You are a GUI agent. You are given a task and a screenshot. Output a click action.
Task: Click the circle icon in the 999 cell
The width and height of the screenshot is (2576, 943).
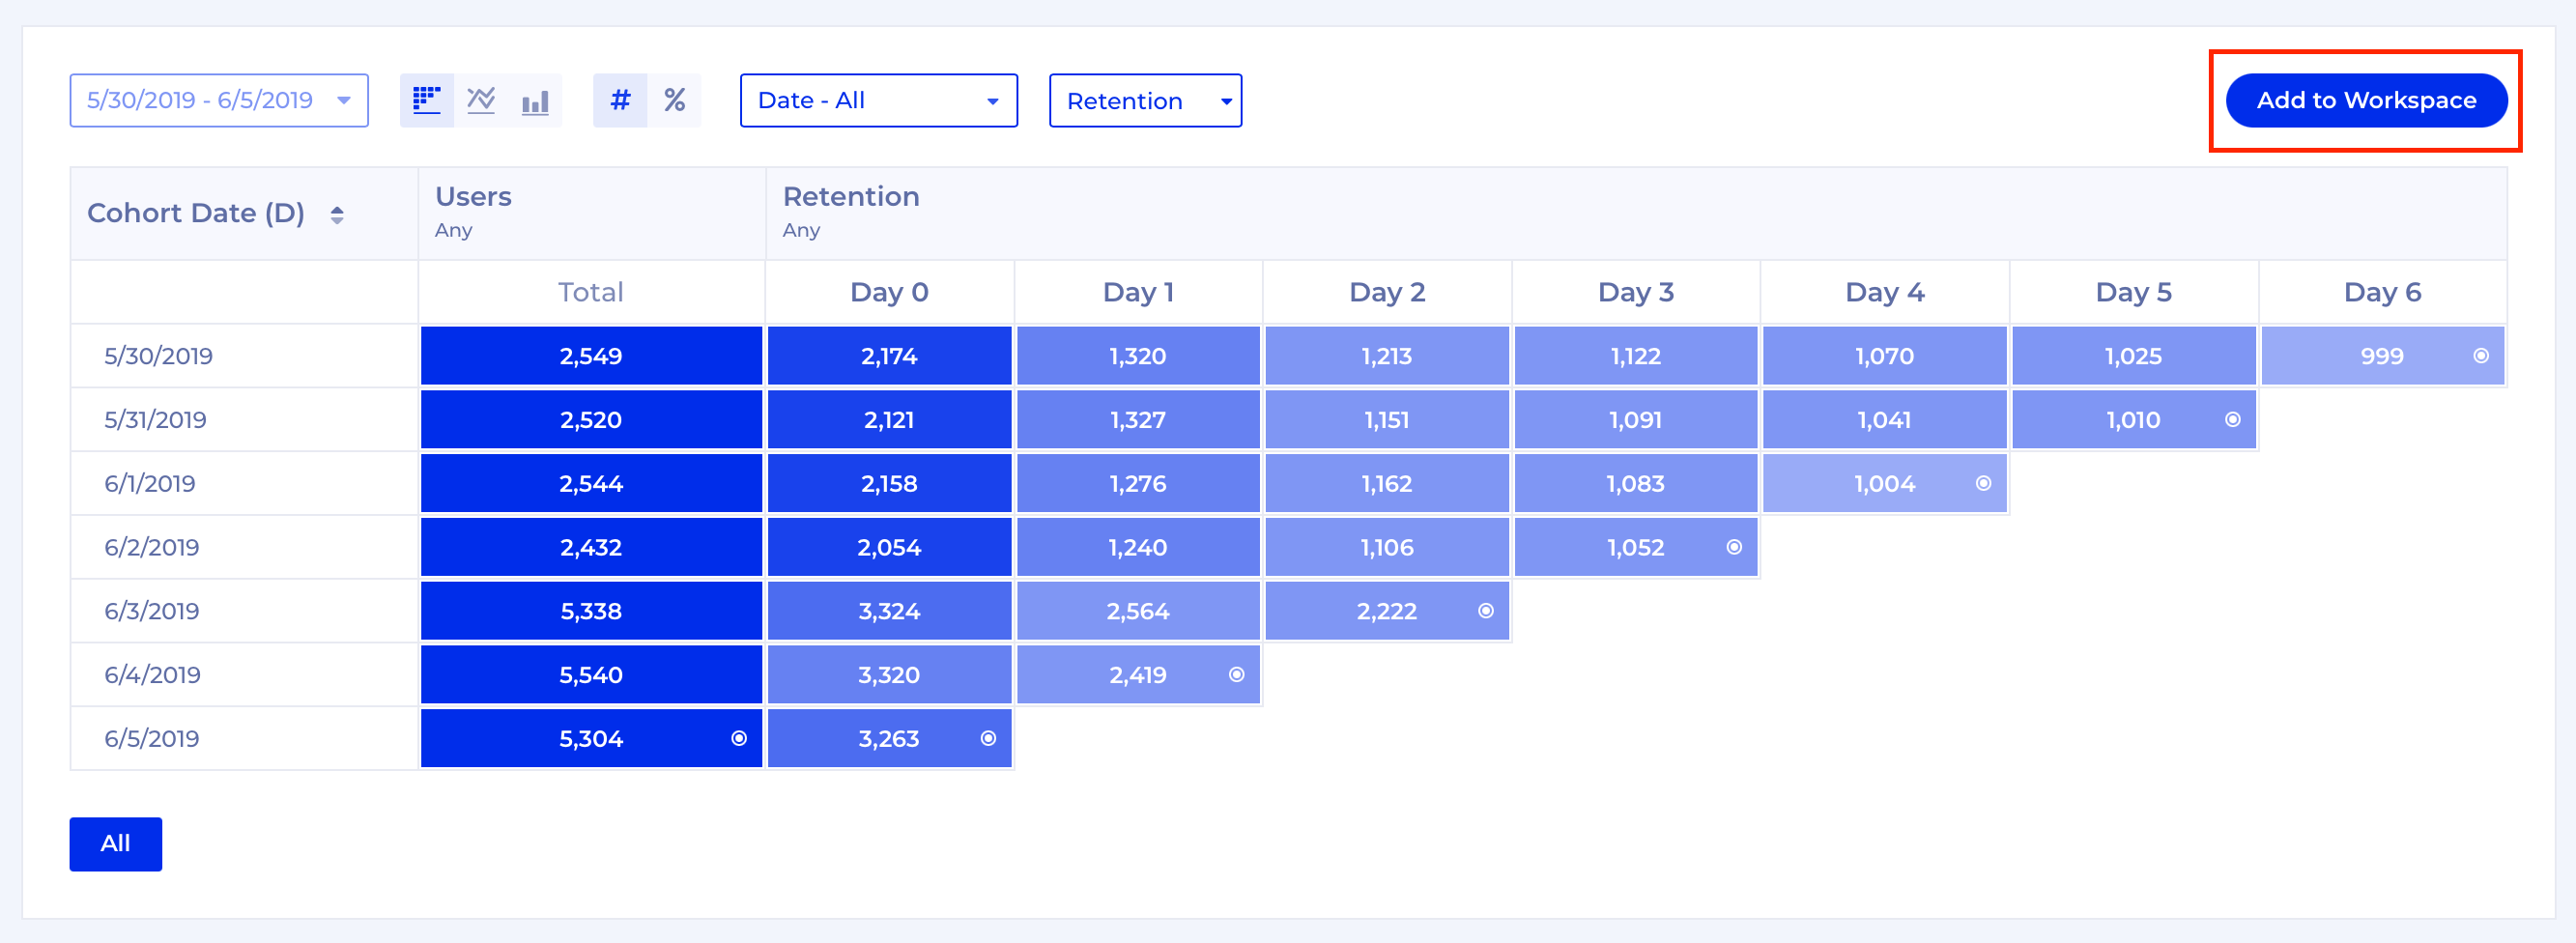tap(2480, 356)
